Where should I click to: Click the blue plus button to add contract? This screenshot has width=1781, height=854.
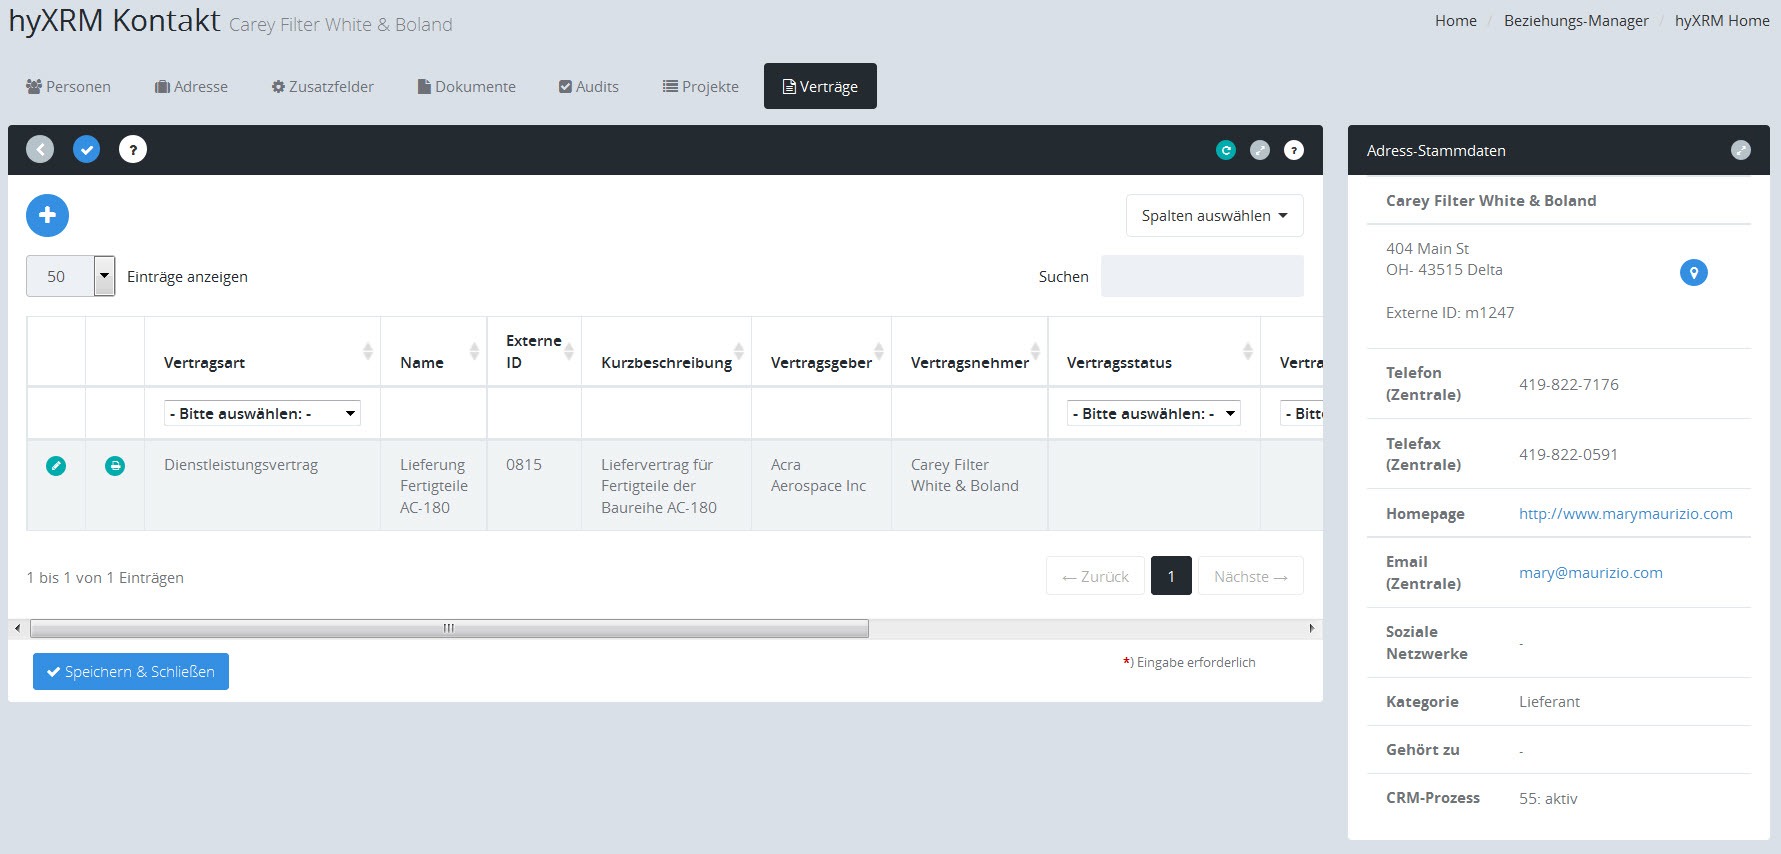pyautogui.click(x=47, y=215)
